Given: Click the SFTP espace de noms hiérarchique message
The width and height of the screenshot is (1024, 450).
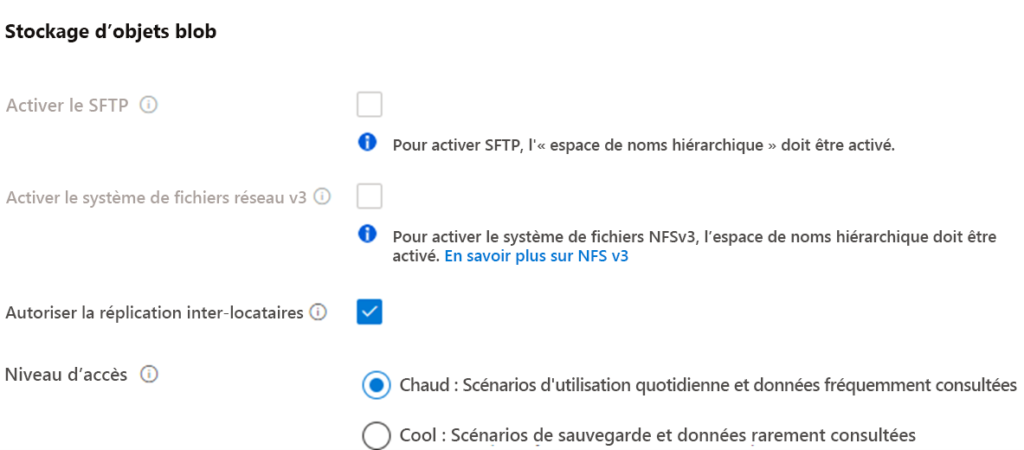Looking at the screenshot, I should [643, 145].
